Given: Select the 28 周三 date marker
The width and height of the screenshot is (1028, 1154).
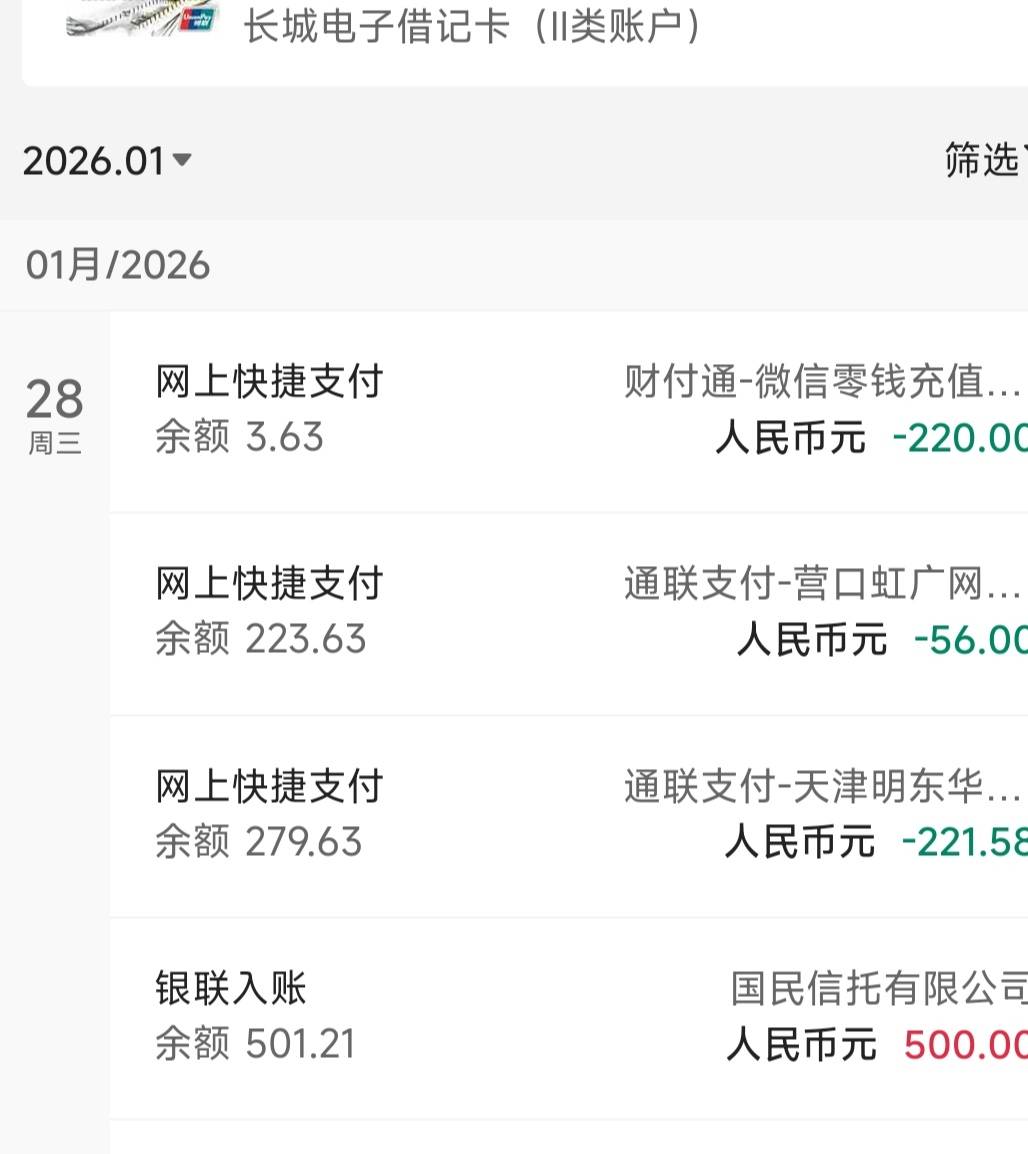Looking at the screenshot, I should click(x=55, y=413).
